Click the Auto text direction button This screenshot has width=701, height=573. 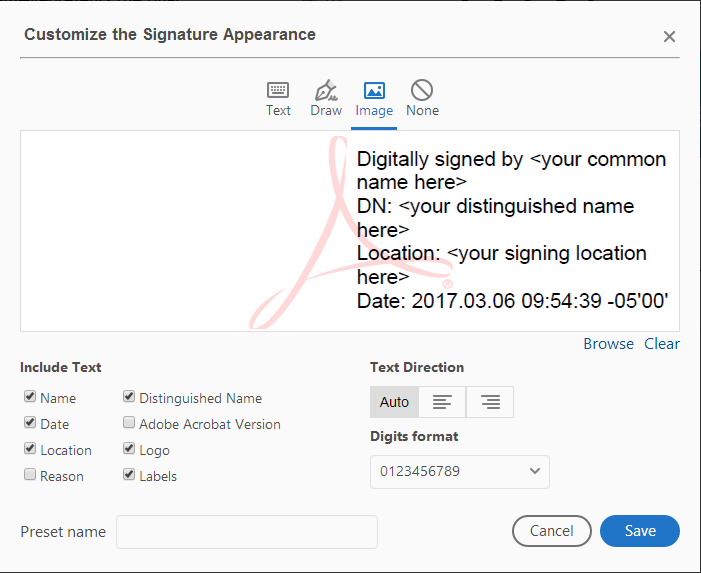tap(394, 402)
